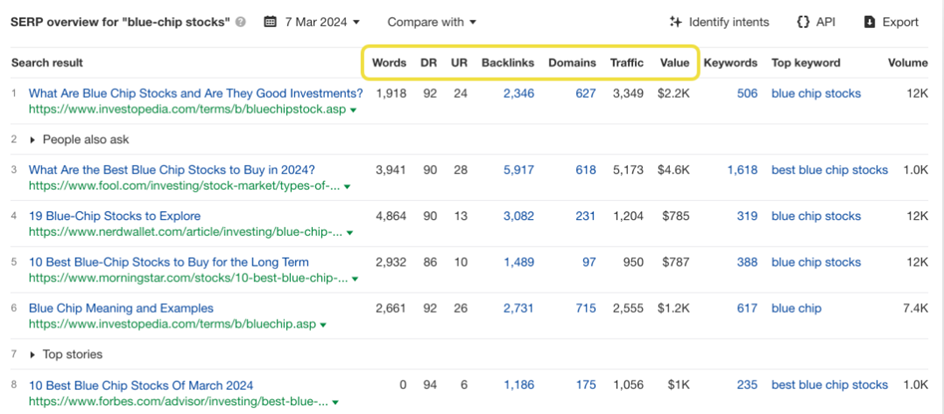Click the Volume column header
The height and width of the screenshot is (414, 944).
pyautogui.click(x=908, y=63)
